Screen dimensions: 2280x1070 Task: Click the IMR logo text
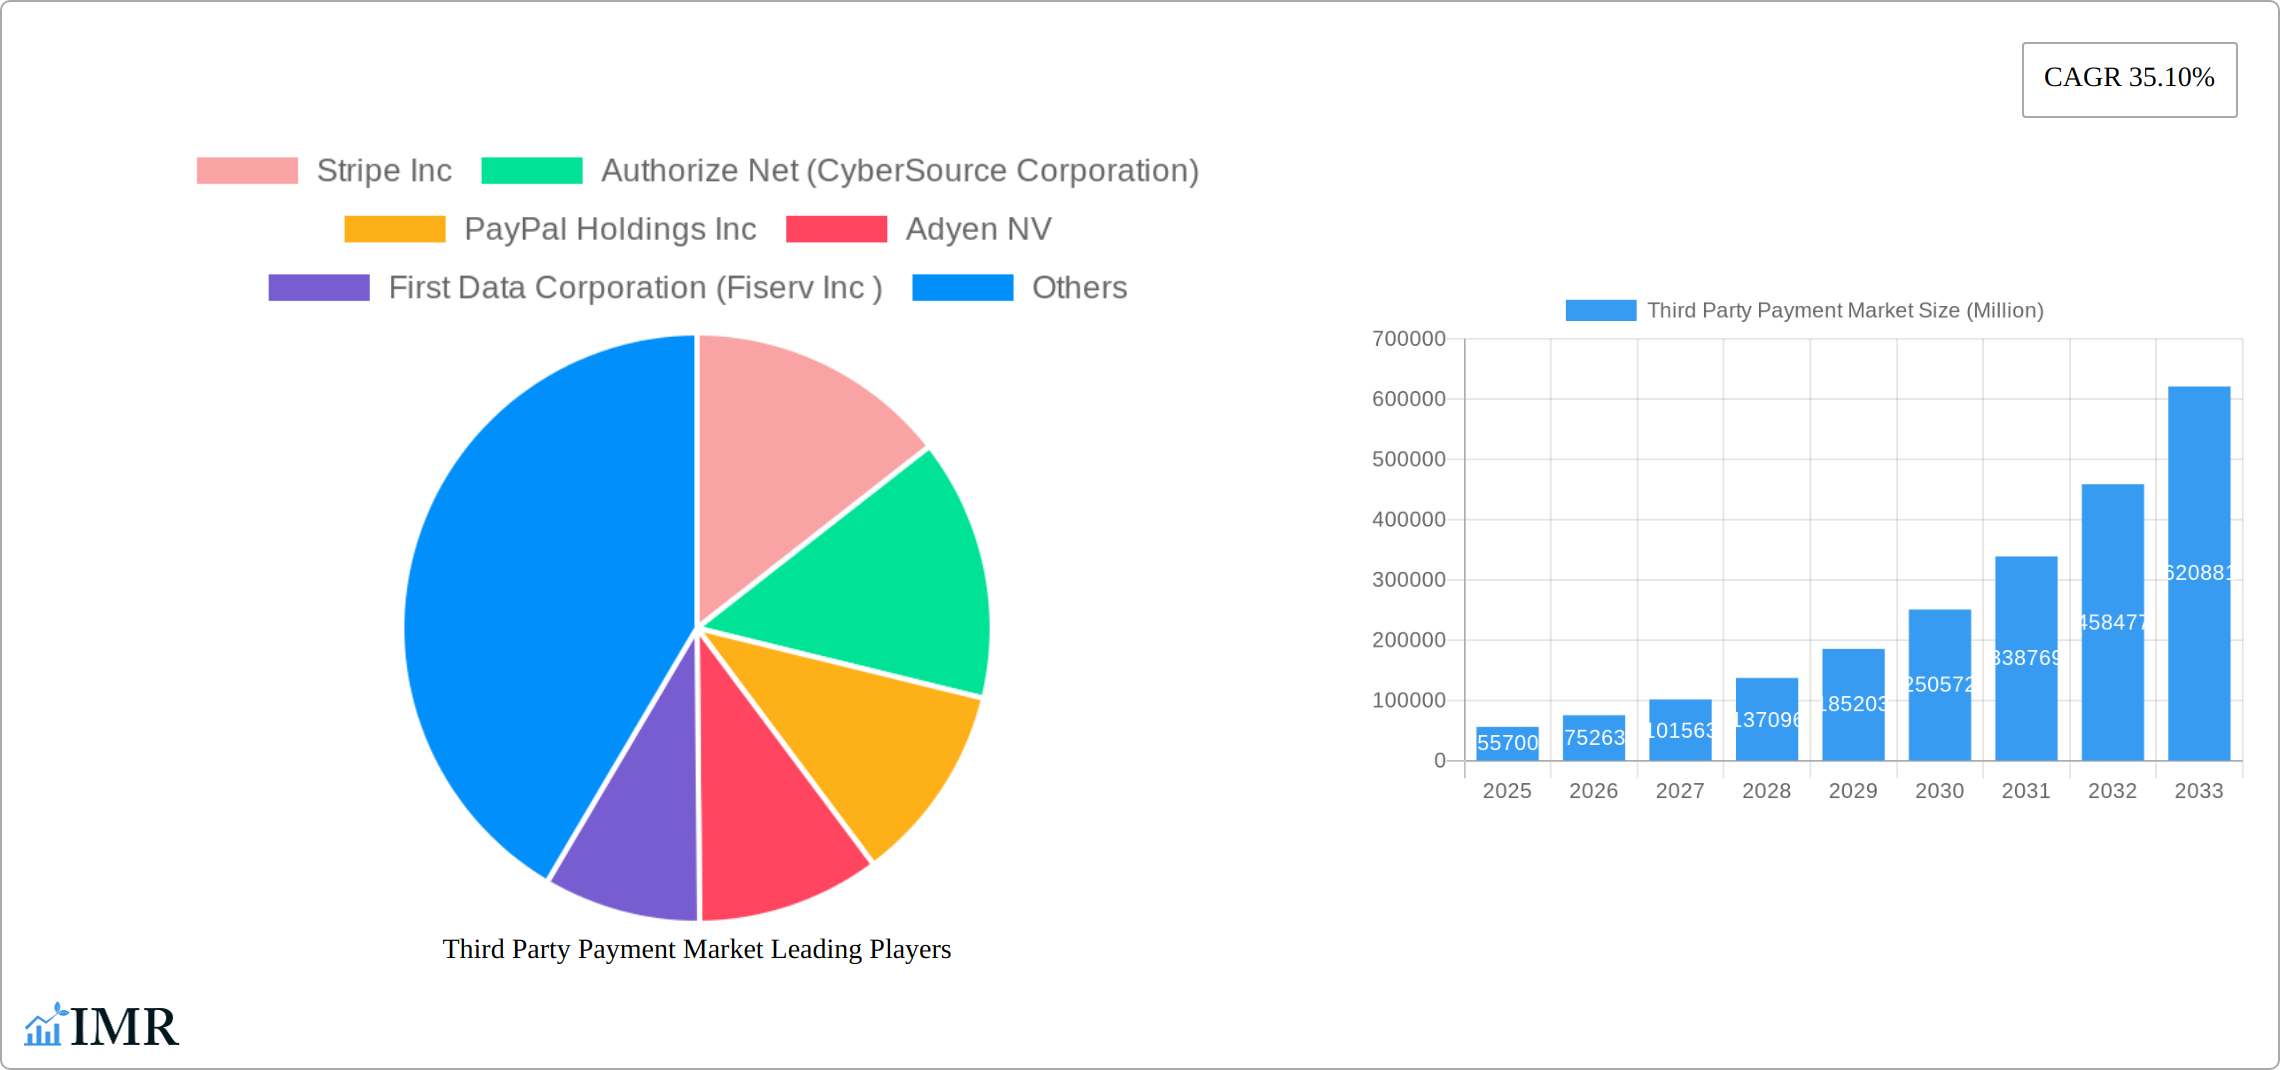(125, 1027)
